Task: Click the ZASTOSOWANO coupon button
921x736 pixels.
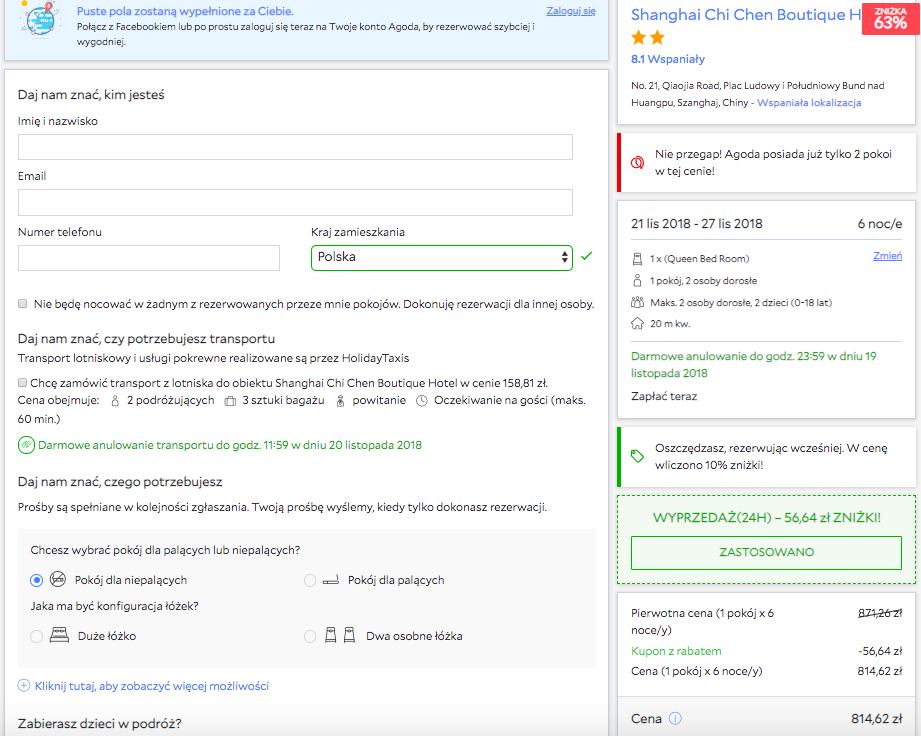Action: [x=766, y=552]
